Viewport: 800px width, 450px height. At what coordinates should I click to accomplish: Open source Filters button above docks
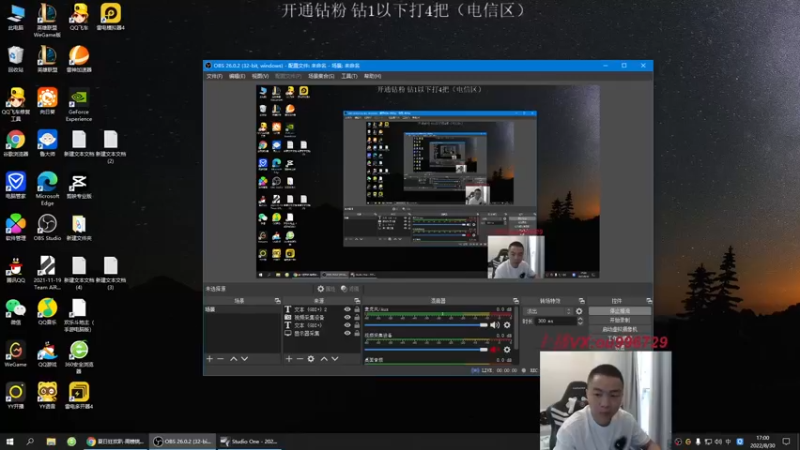(x=350, y=289)
